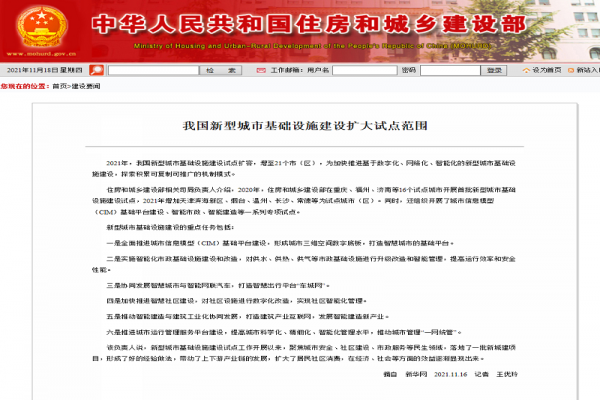Click the orange magnifier search icon
Screen dimensions: 600x400
pyautogui.click(x=96, y=70)
